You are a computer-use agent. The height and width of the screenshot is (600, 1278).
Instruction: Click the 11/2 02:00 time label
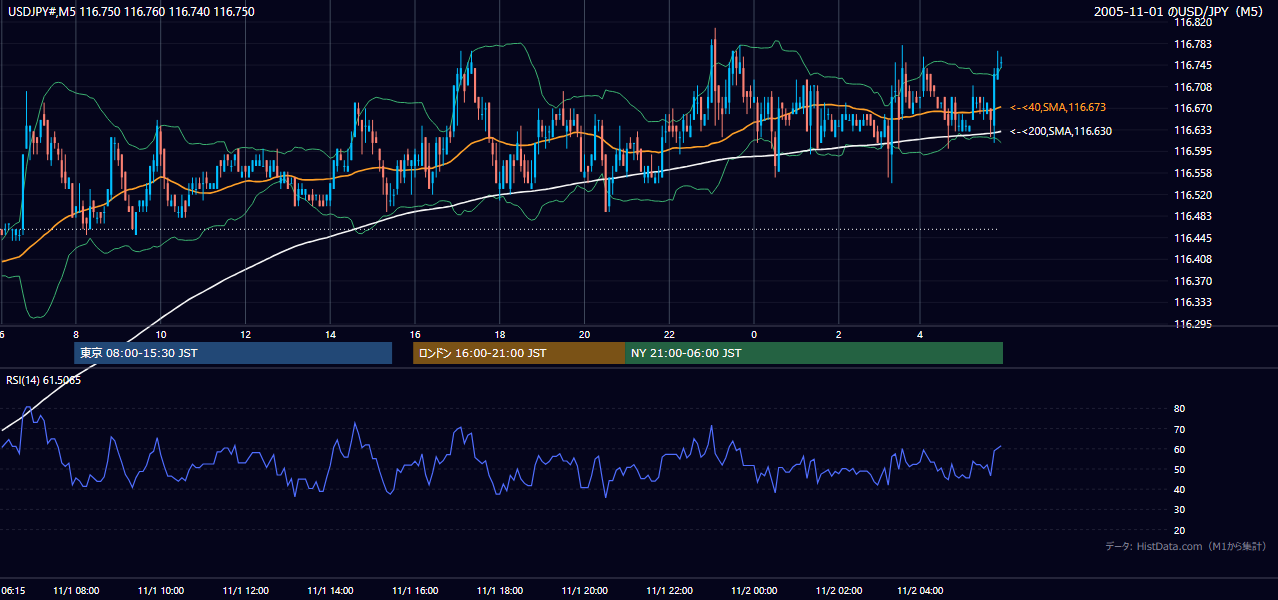839,591
